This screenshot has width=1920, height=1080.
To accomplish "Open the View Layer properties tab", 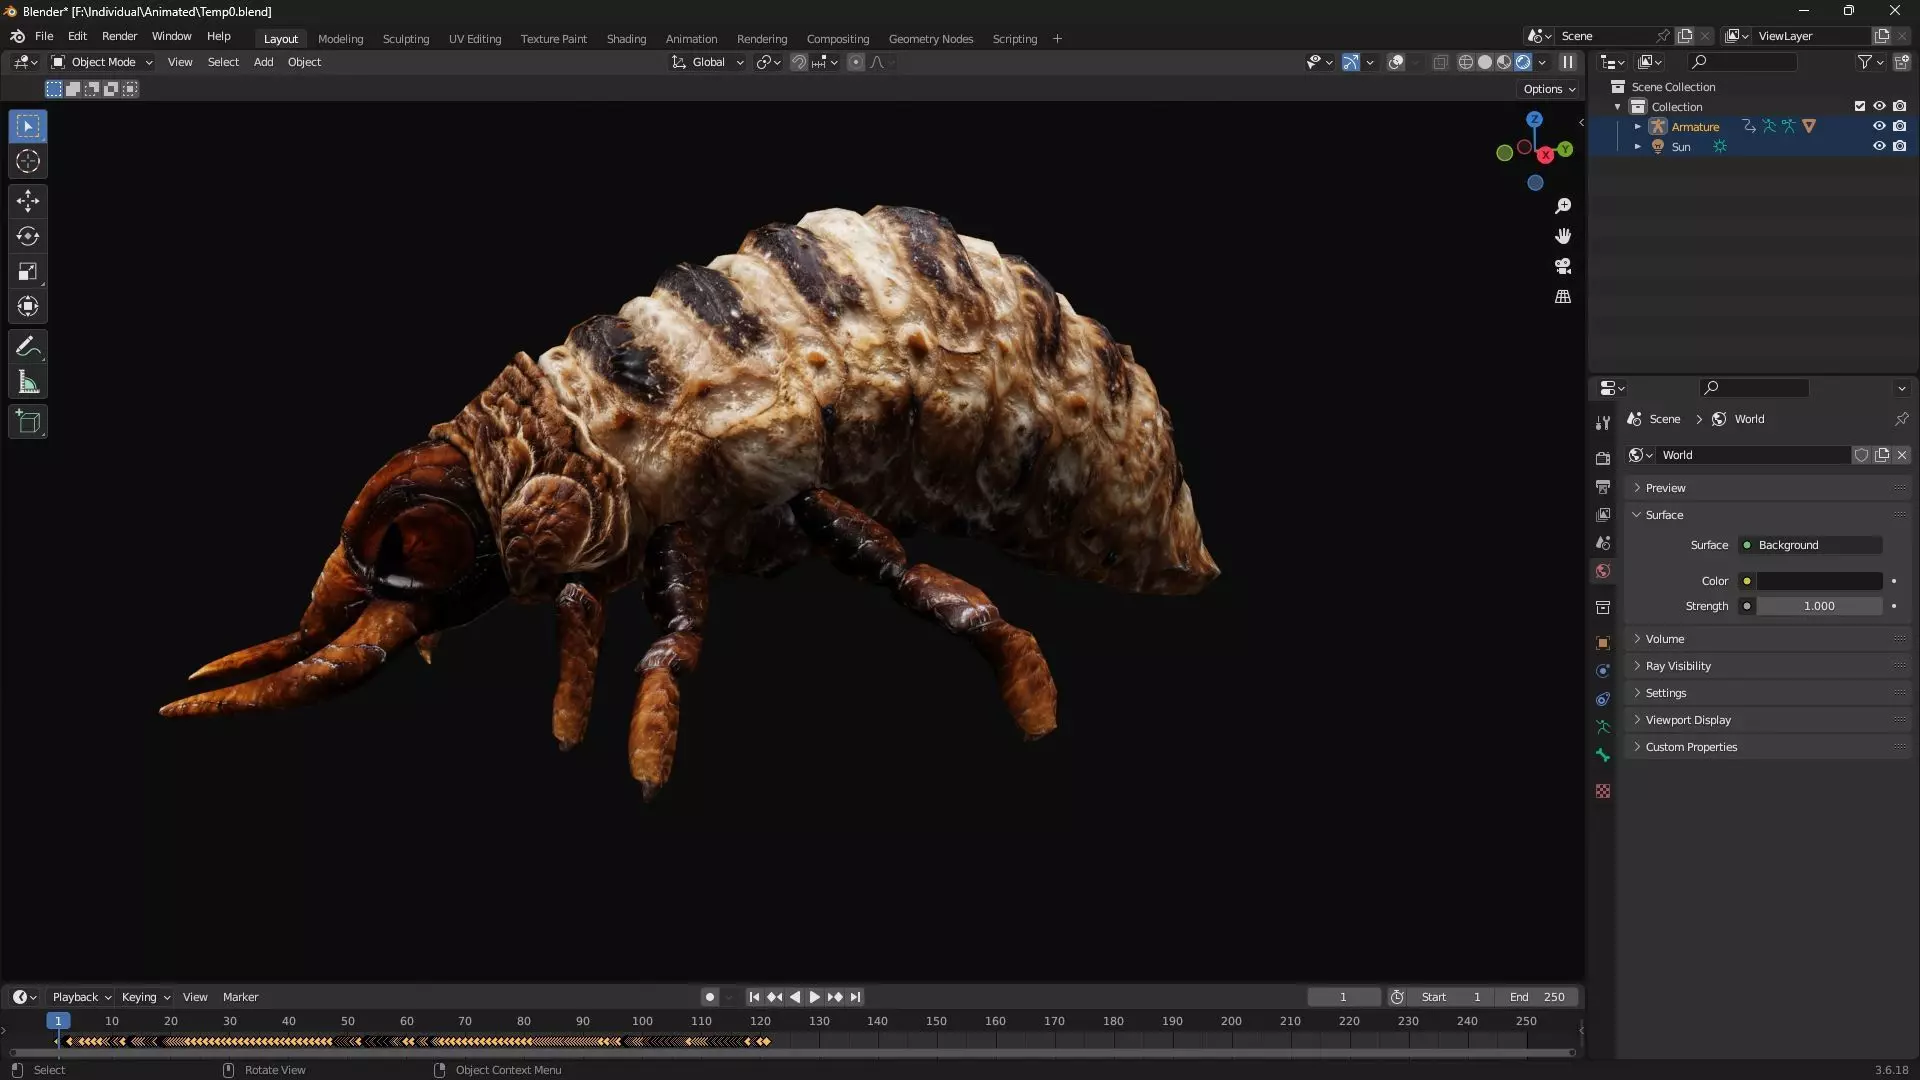I will click(1603, 514).
